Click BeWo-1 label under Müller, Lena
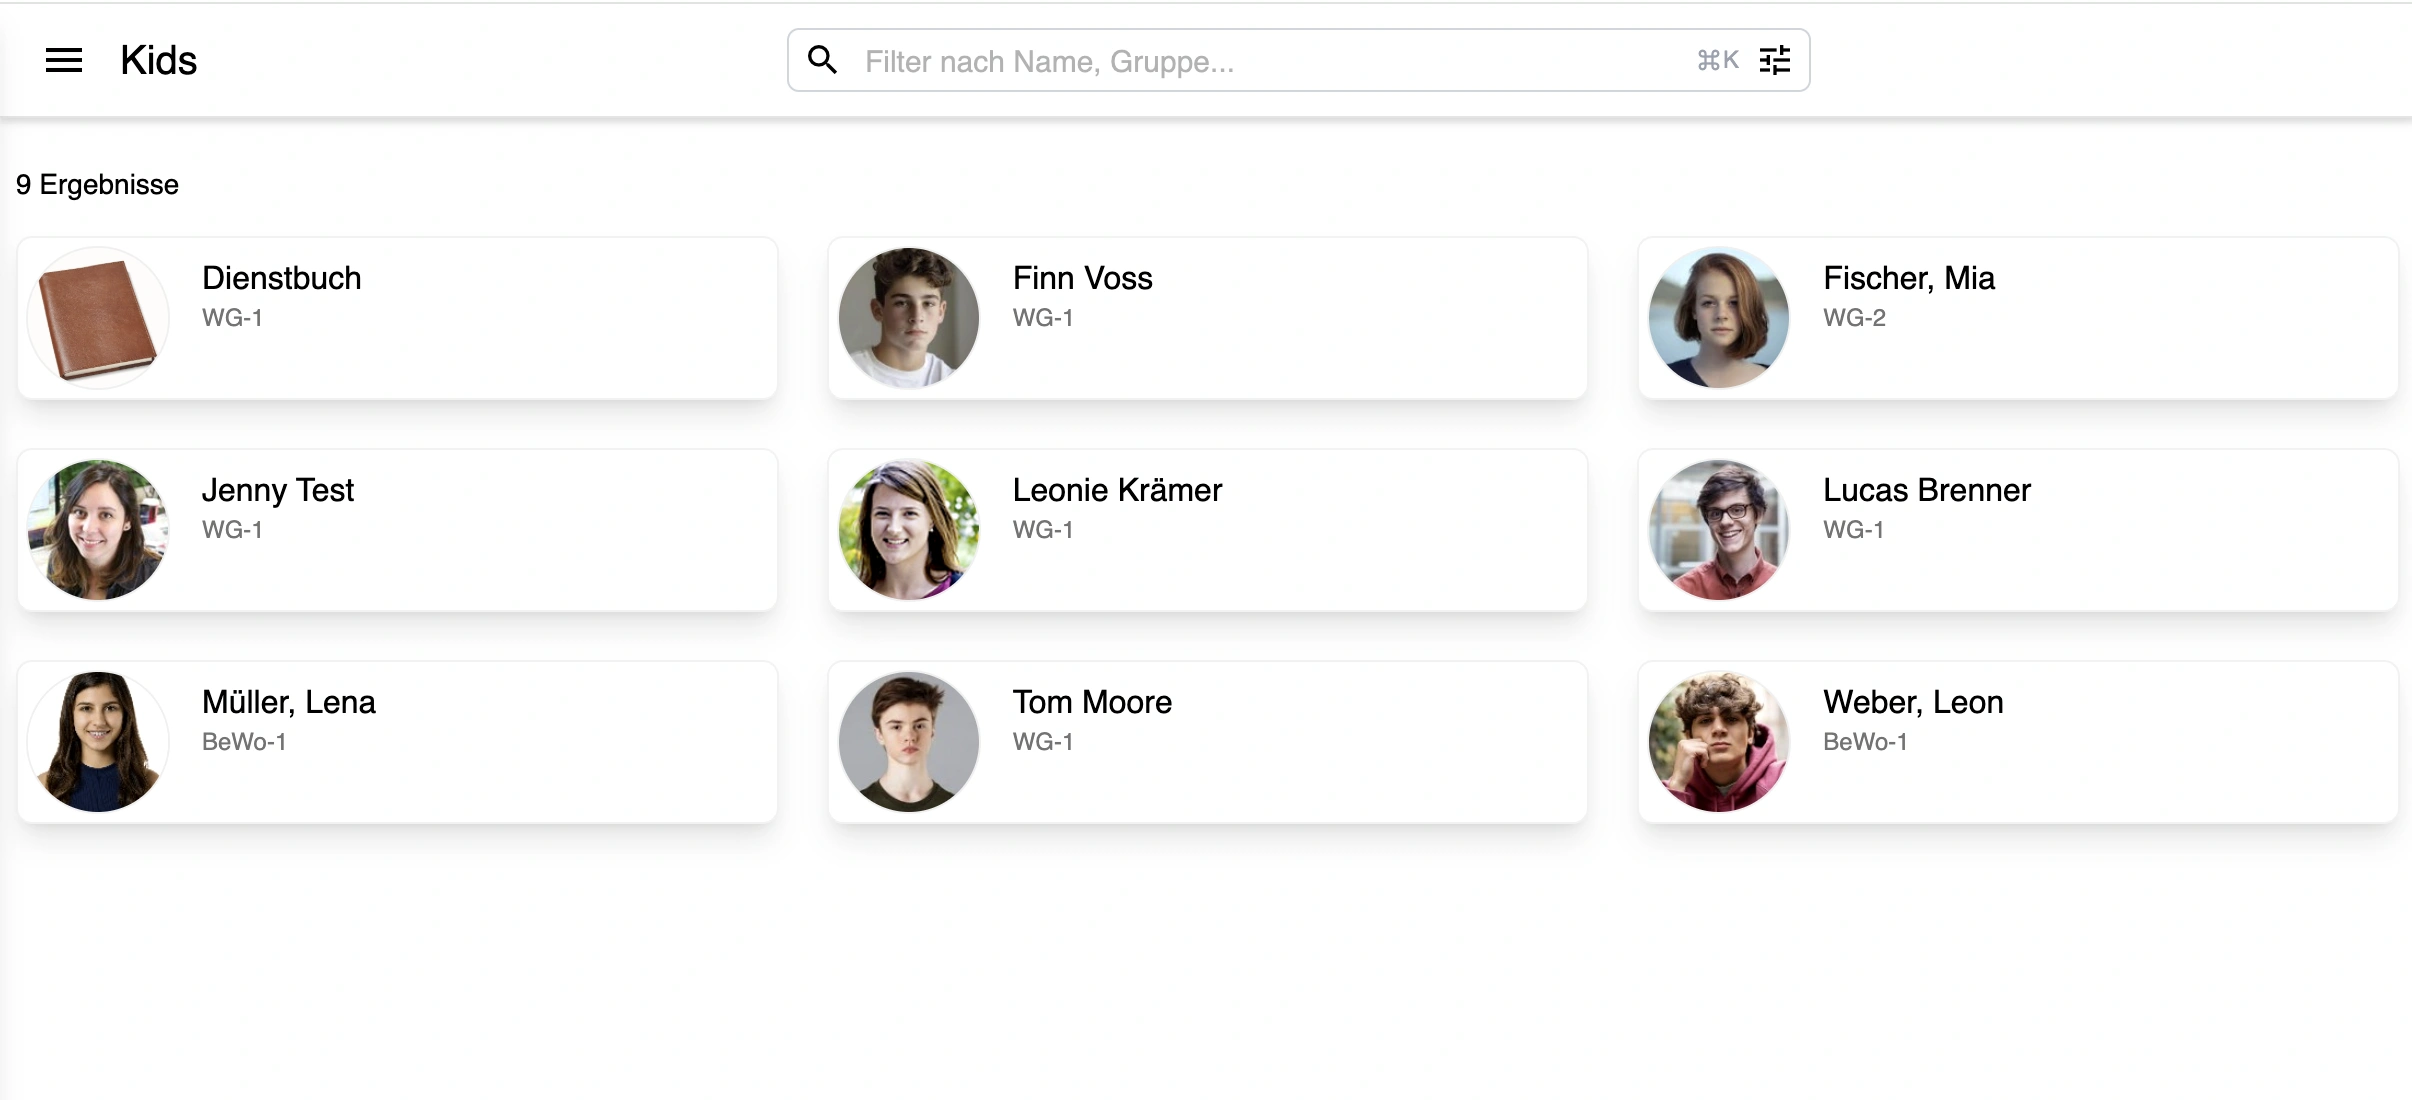 [244, 742]
